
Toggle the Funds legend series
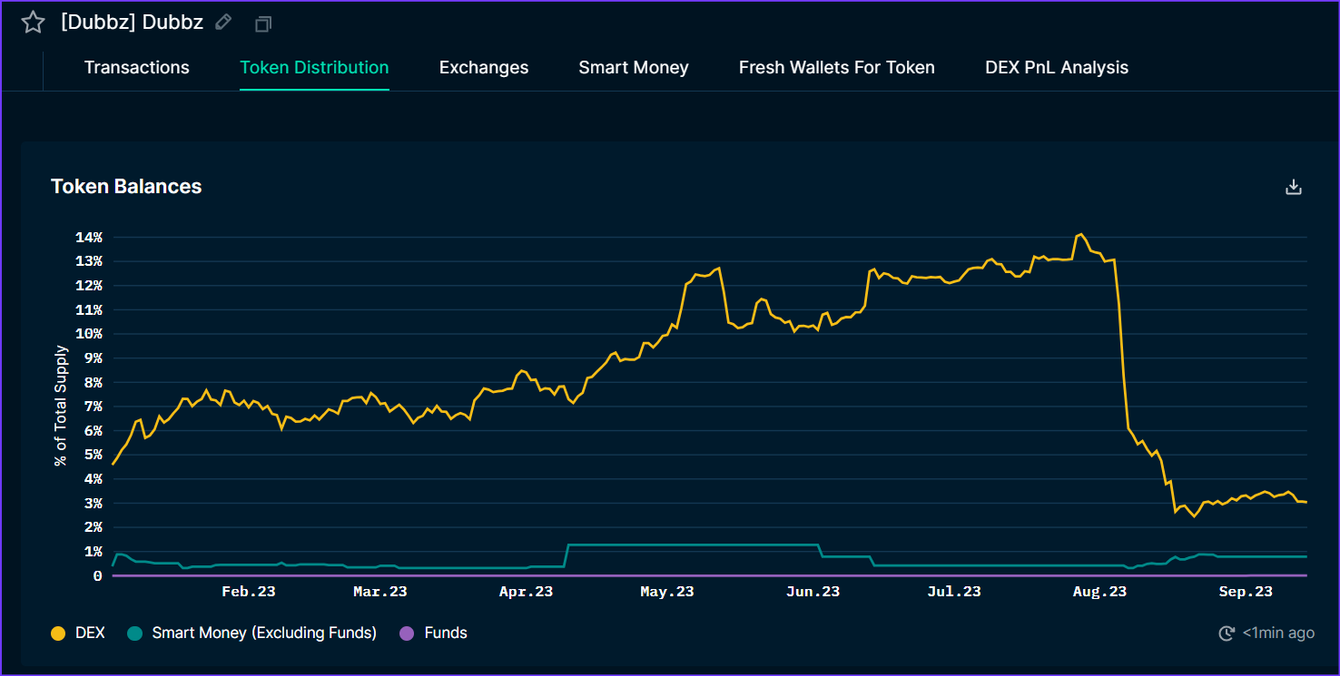point(433,633)
